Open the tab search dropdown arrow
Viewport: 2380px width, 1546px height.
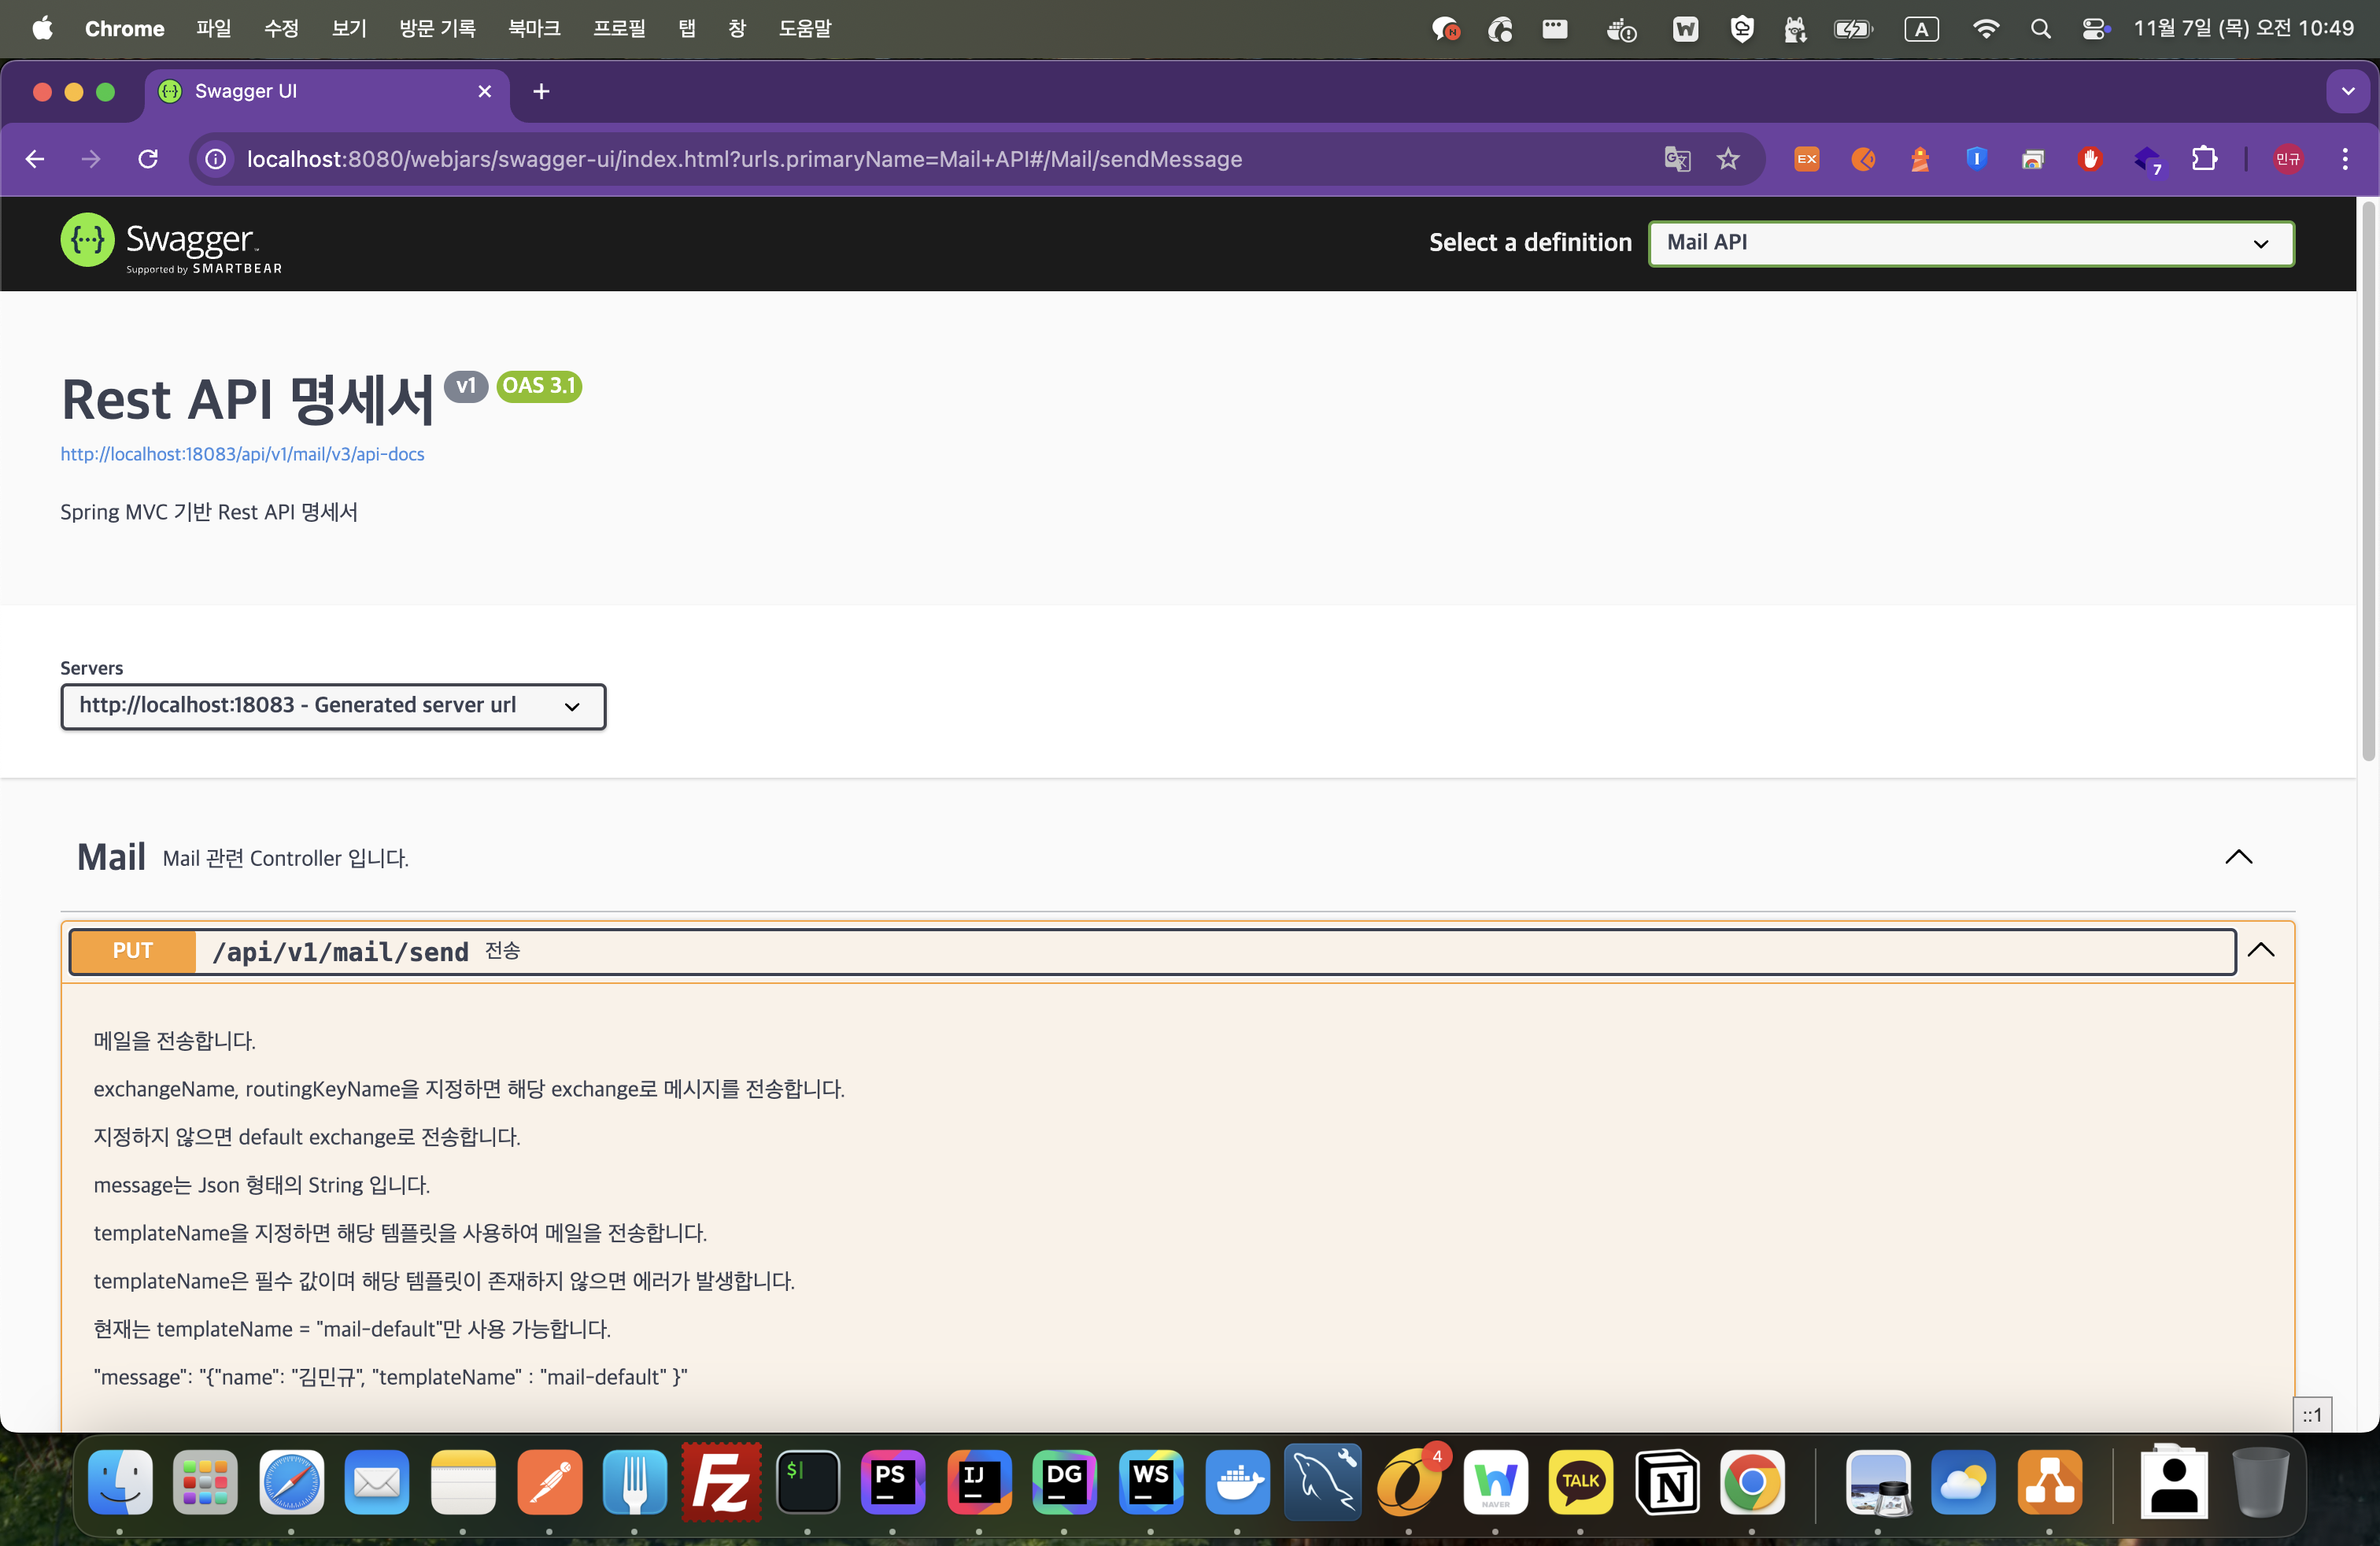click(2347, 91)
